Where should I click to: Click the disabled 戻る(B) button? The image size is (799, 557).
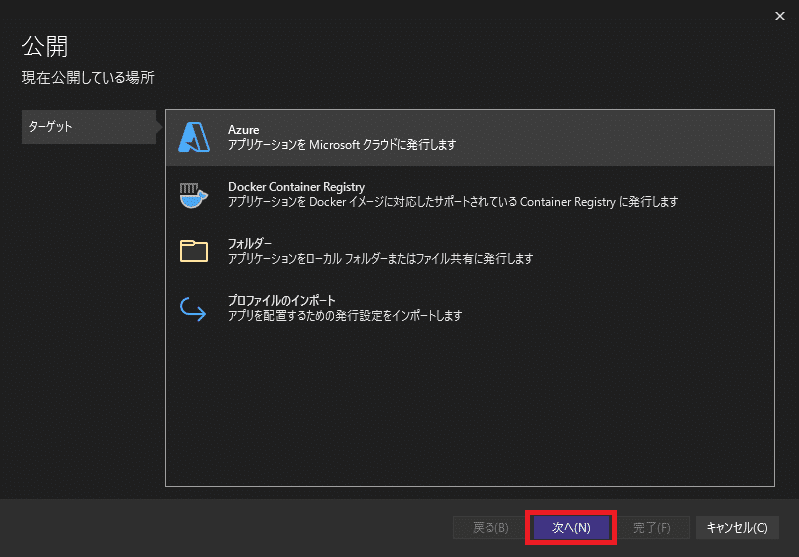pos(490,527)
